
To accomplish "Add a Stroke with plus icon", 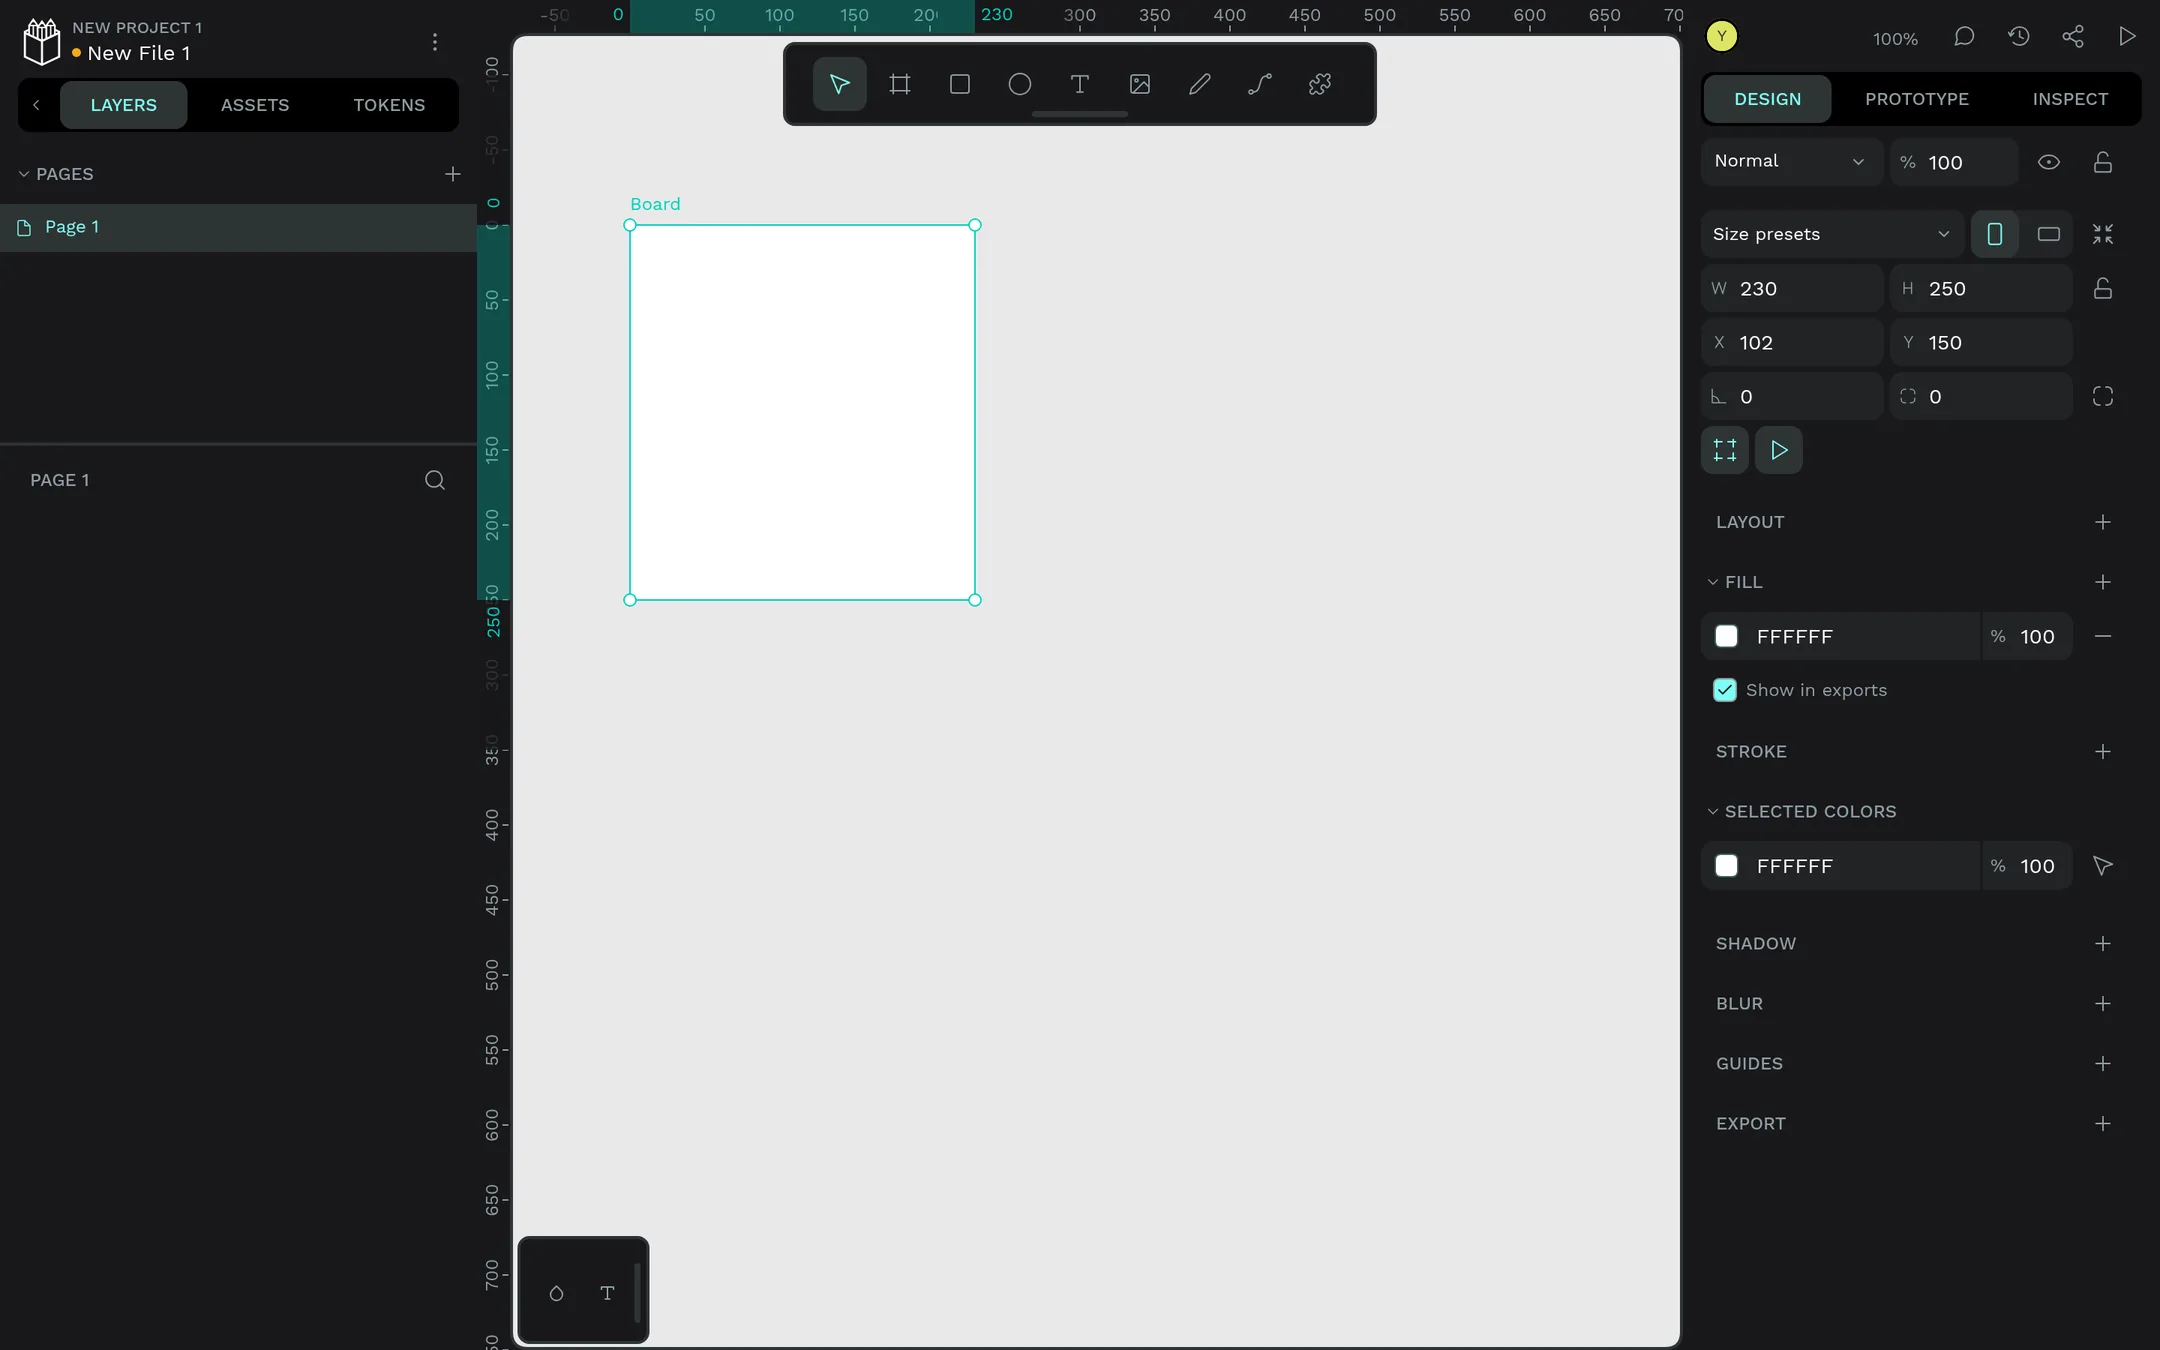I will (2102, 752).
